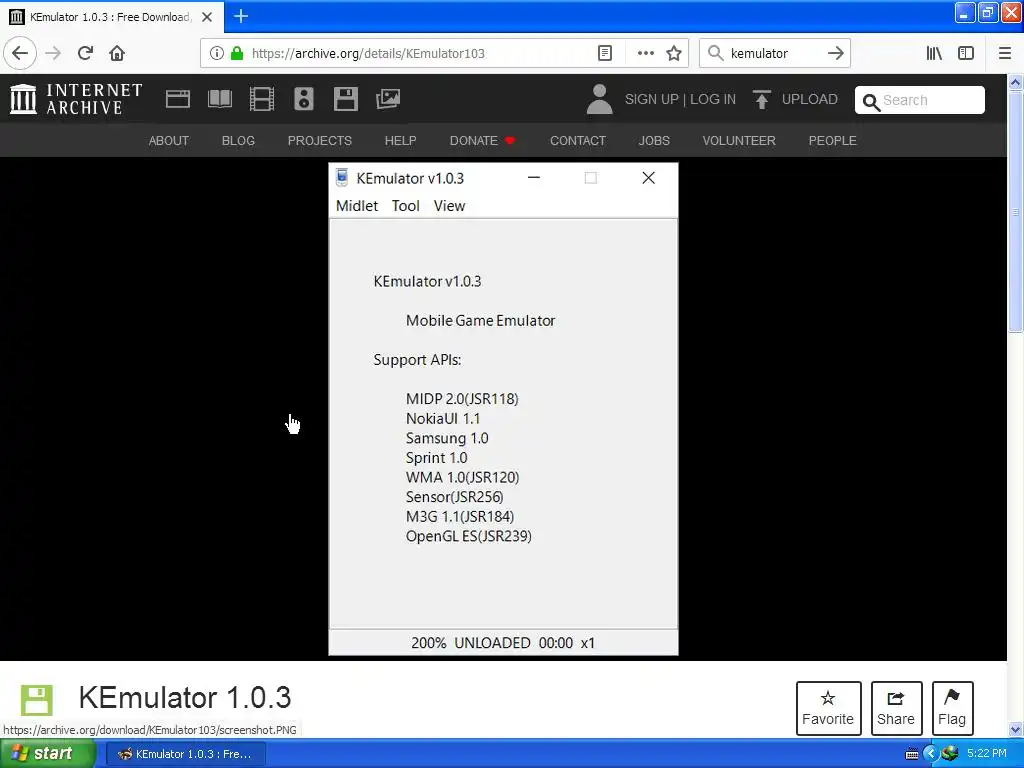Focus the Internet Archive Search field
This screenshot has height=768, width=1024.
point(920,100)
